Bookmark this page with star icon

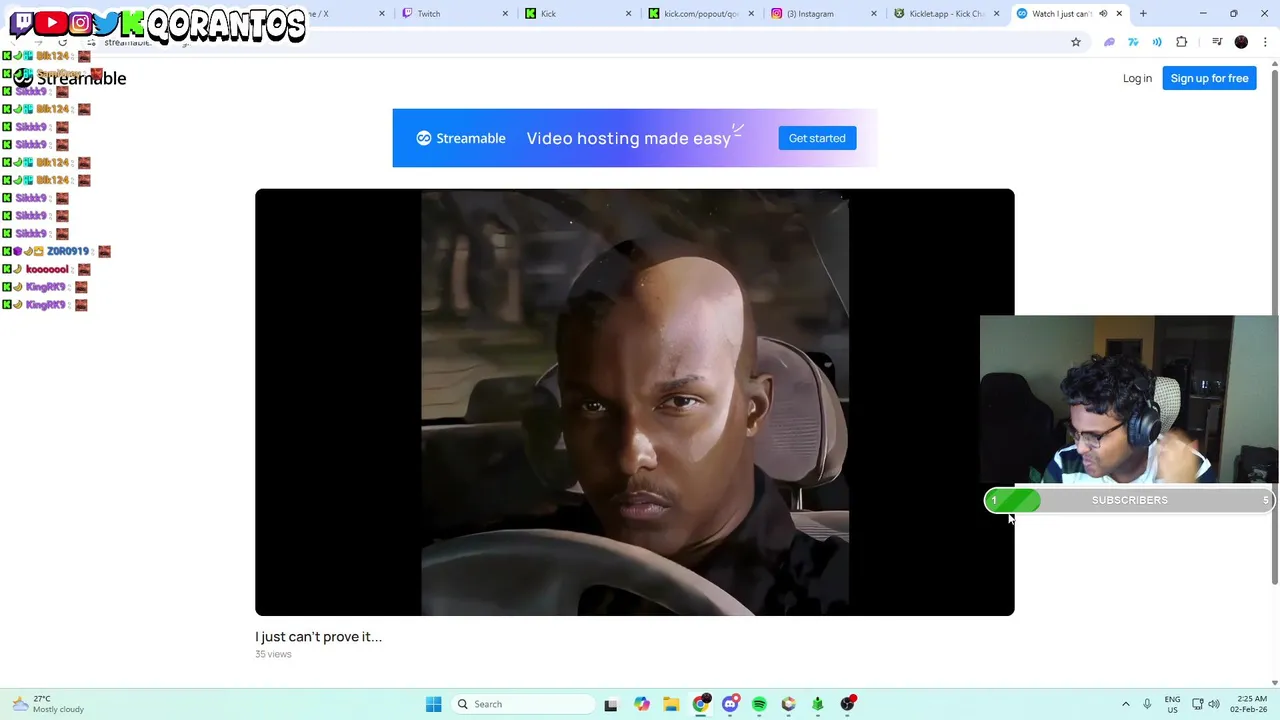coord(1076,42)
